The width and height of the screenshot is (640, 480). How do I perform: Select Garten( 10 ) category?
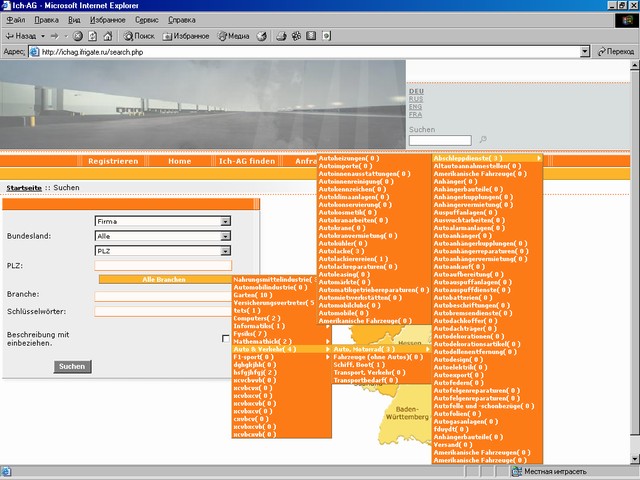(x=253, y=295)
